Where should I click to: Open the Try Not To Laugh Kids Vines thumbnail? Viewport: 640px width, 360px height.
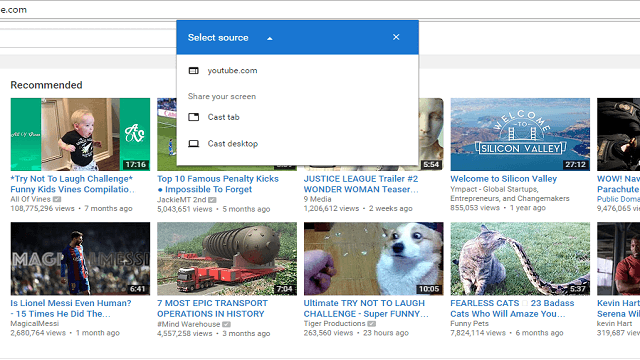coord(80,134)
